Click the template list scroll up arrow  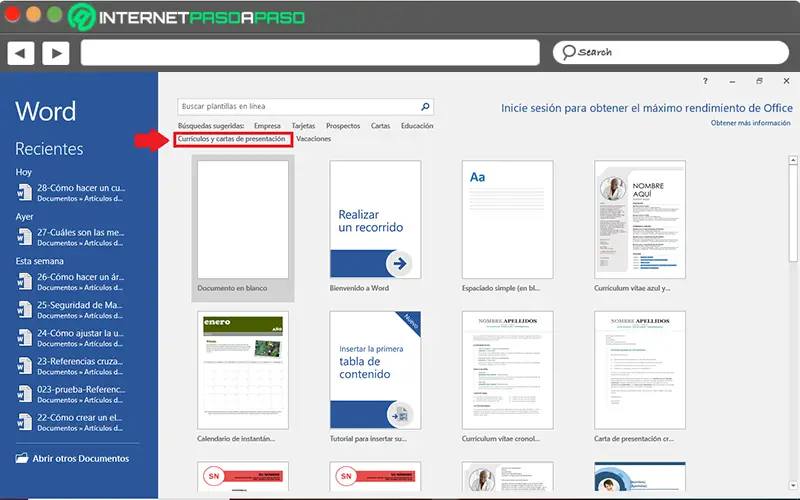pyautogui.click(x=793, y=160)
